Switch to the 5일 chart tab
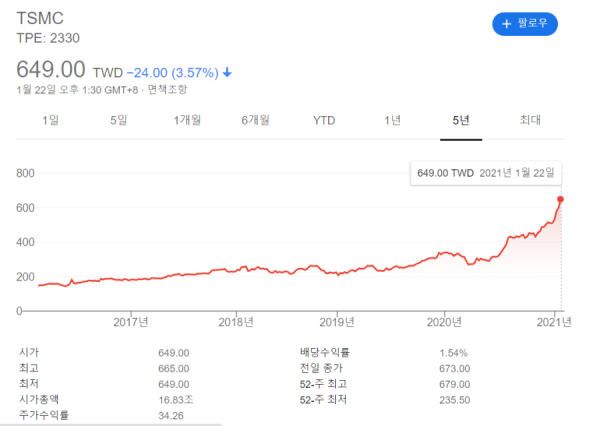Image resolution: width=600 pixels, height=426 pixels. pos(118,120)
